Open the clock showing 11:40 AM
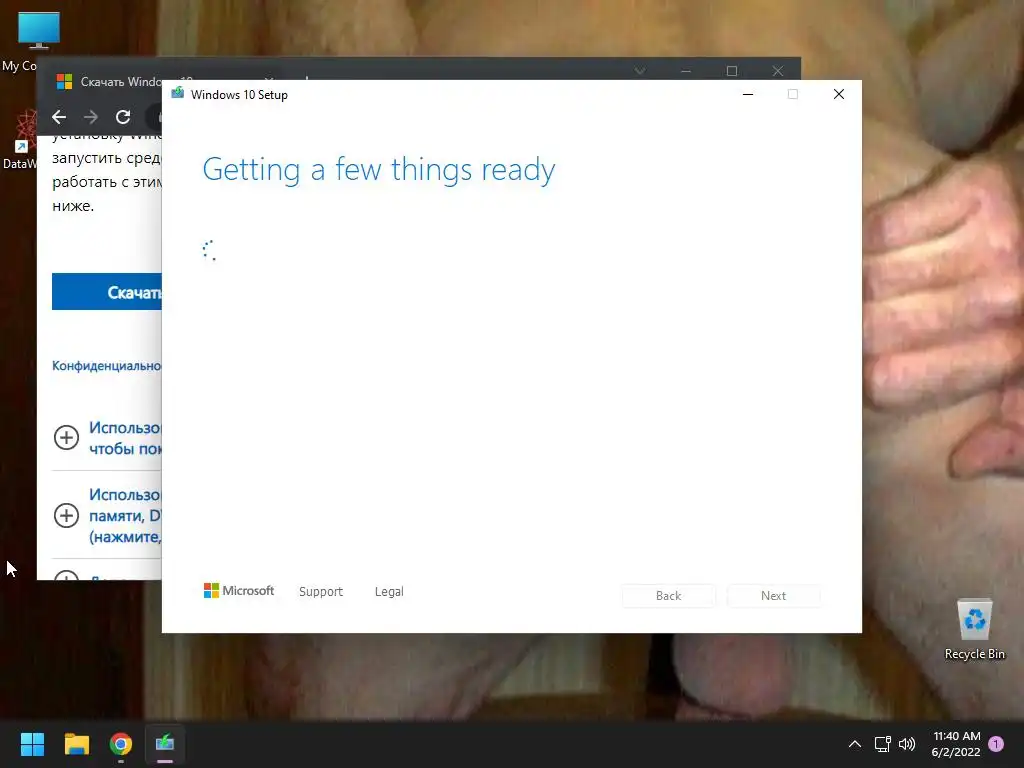Image resolution: width=1024 pixels, height=768 pixels. pos(956,744)
